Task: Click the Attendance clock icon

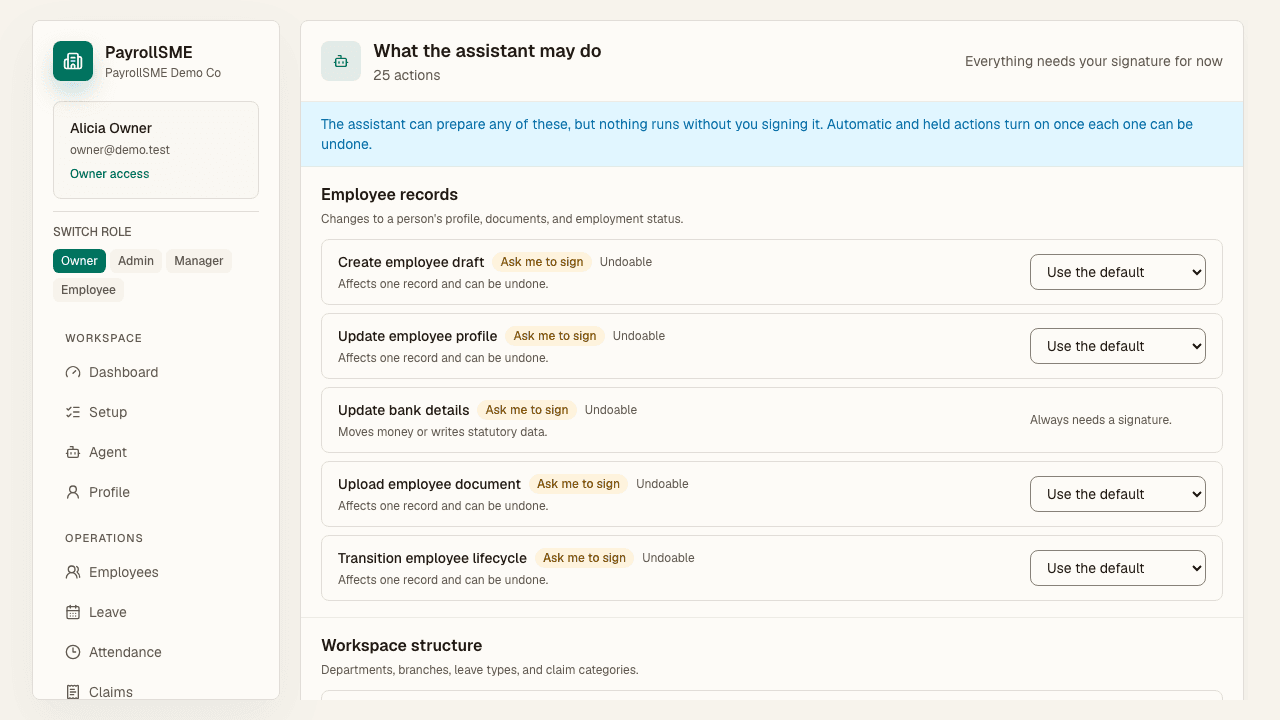Action: [73, 652]
